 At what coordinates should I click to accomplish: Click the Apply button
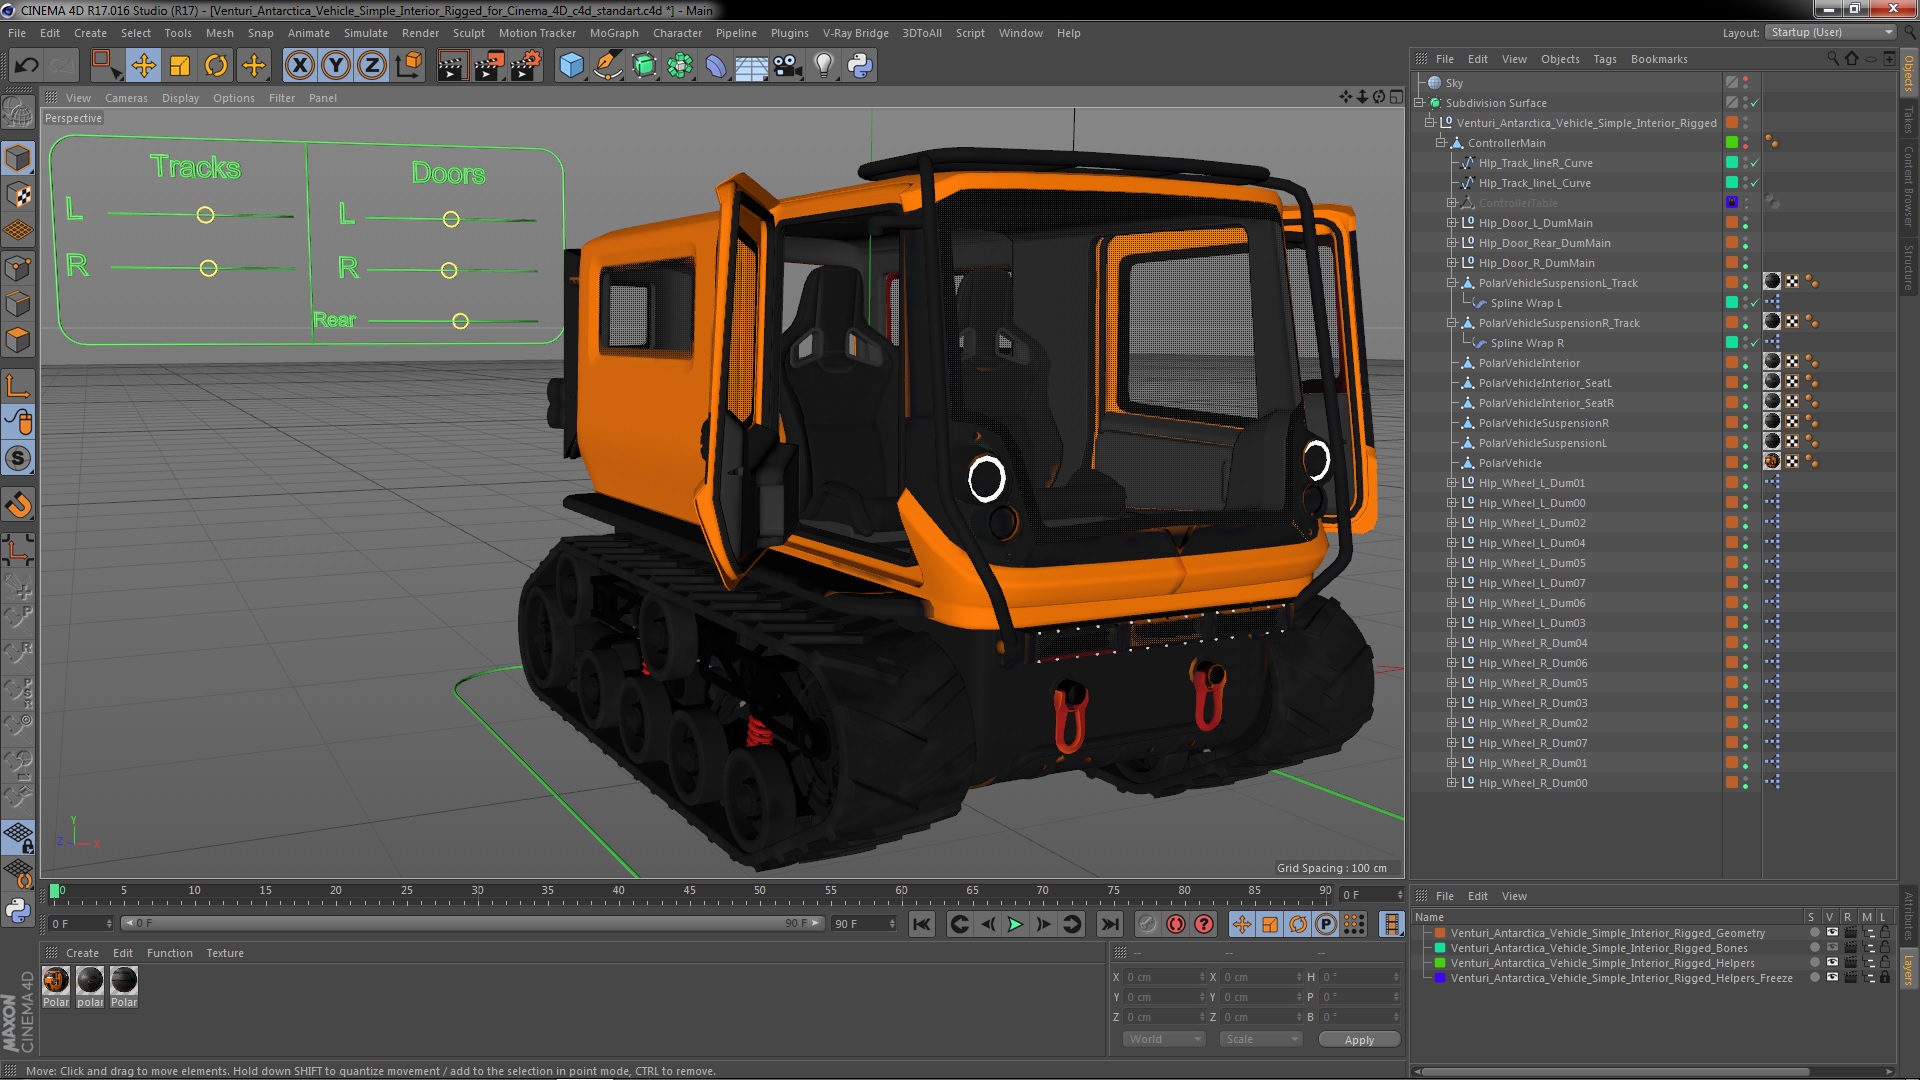[1359, 1040]
